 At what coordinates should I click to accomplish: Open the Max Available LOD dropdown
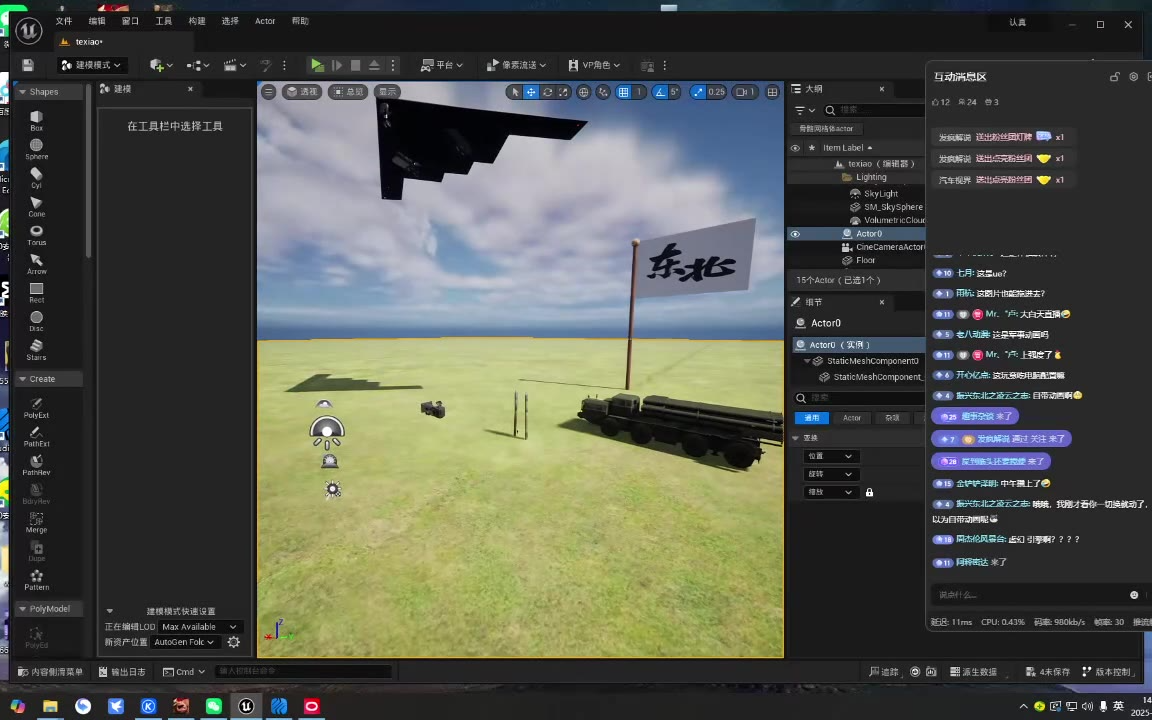click(199, 627)
